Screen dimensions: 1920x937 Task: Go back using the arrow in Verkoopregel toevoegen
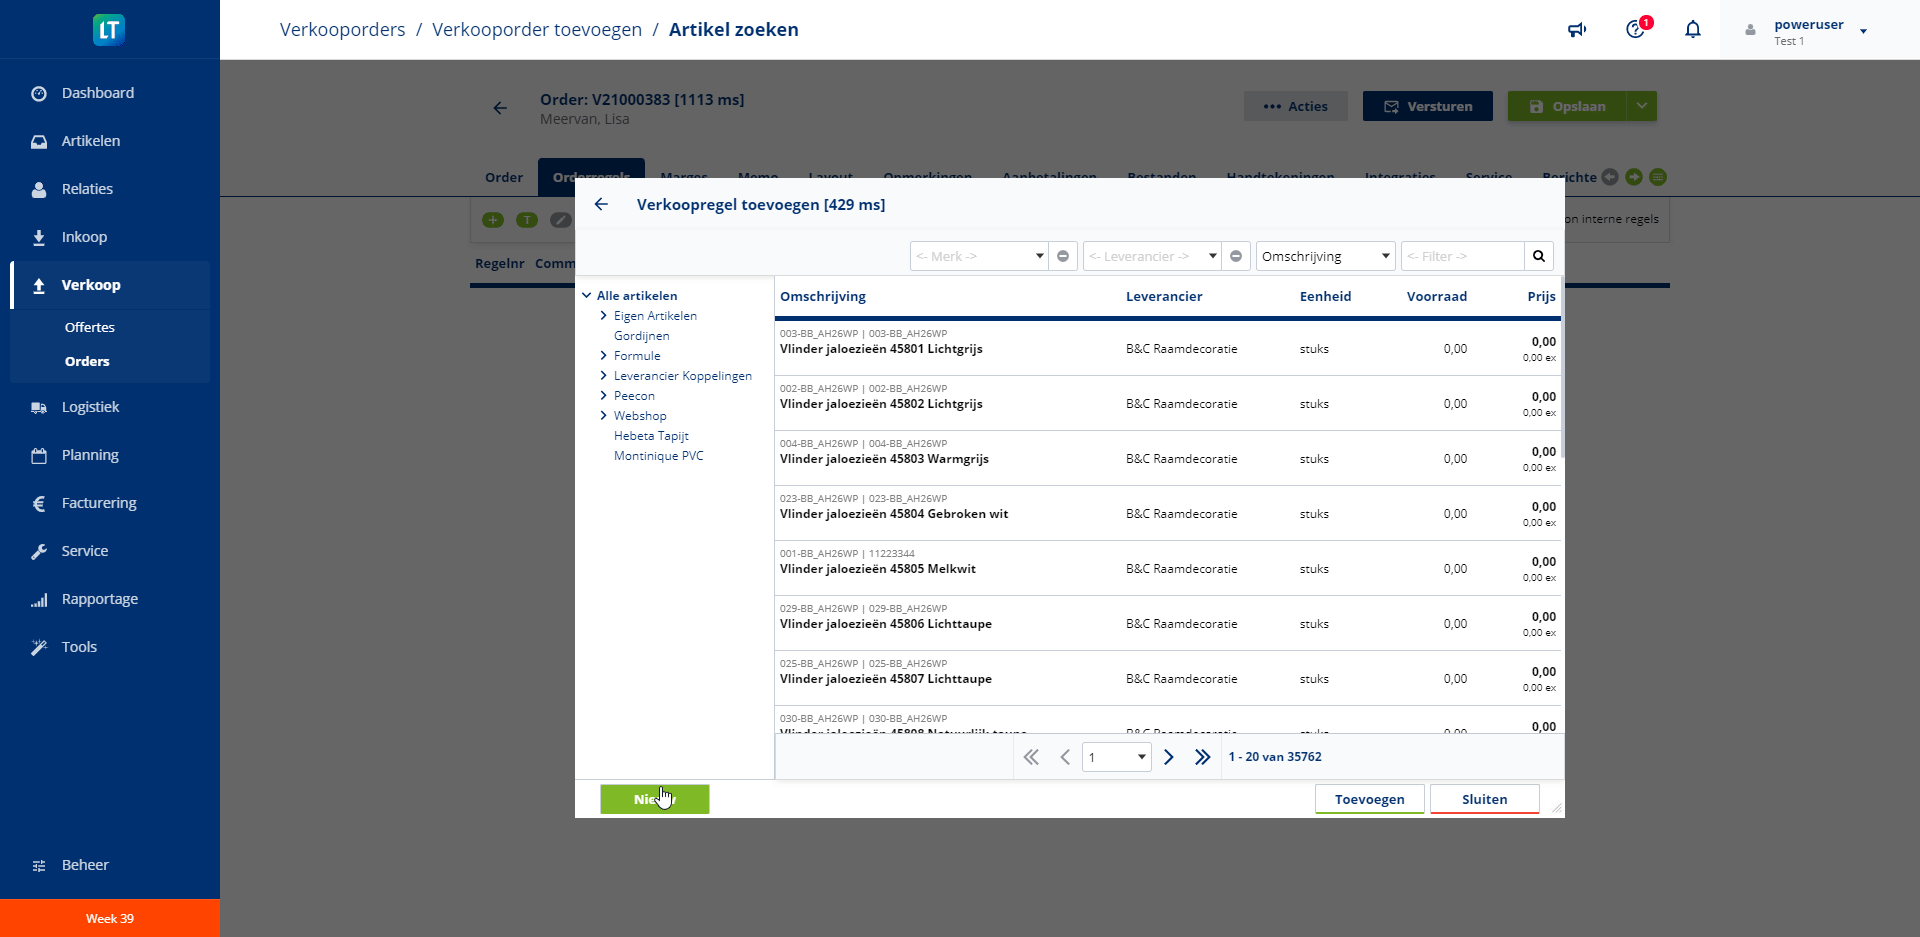(601, 205)
